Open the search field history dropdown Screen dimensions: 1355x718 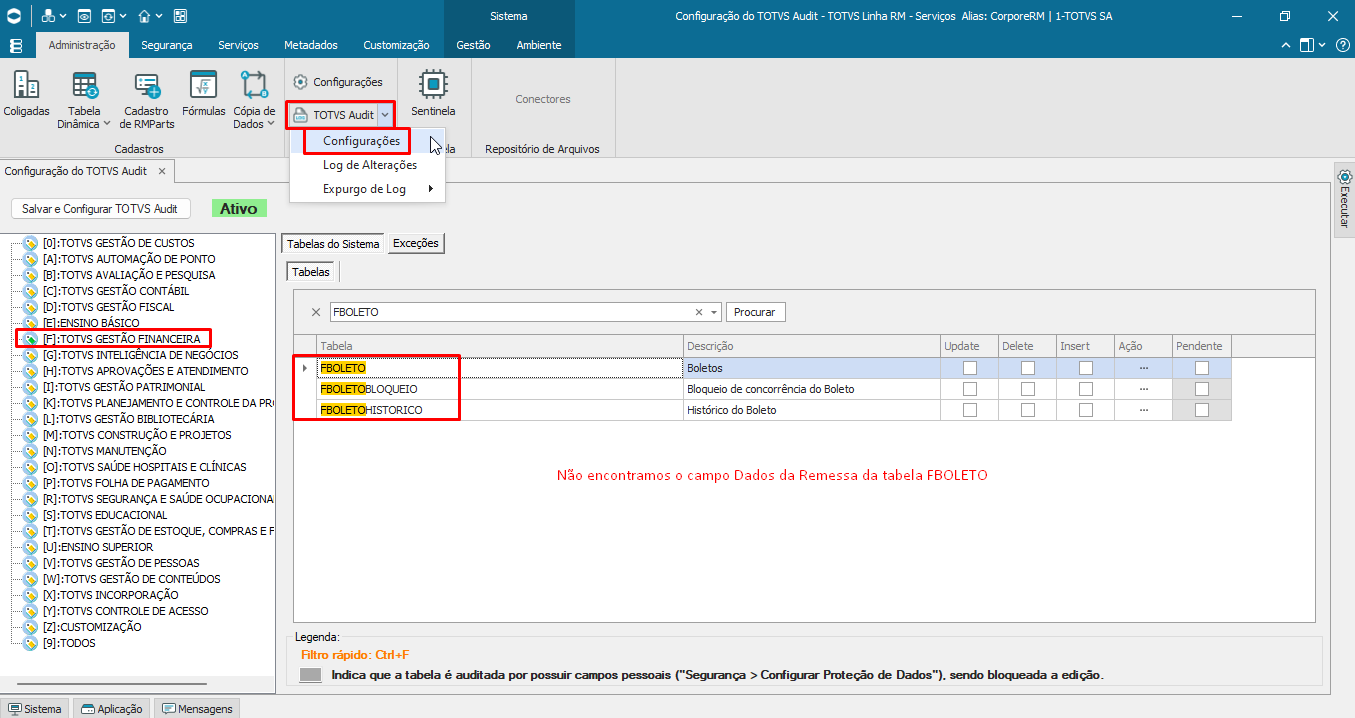pyautogui.click(x=714, y=312)
